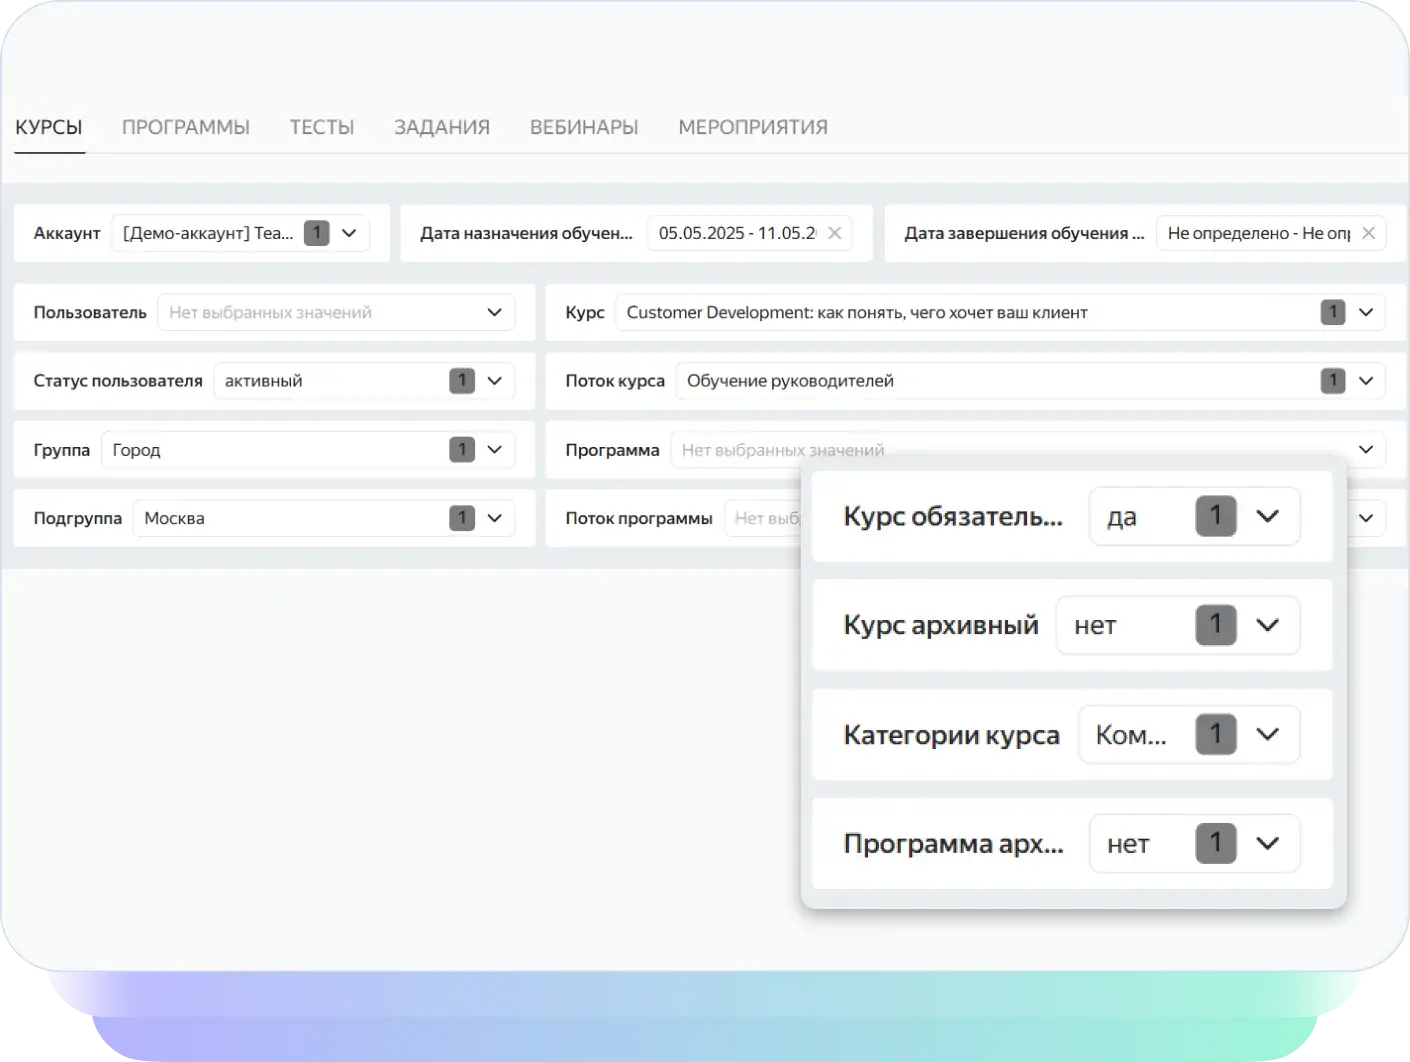
Task: Expand the Подгруппа dropdown chevron
Action: (x=494, y=518)
